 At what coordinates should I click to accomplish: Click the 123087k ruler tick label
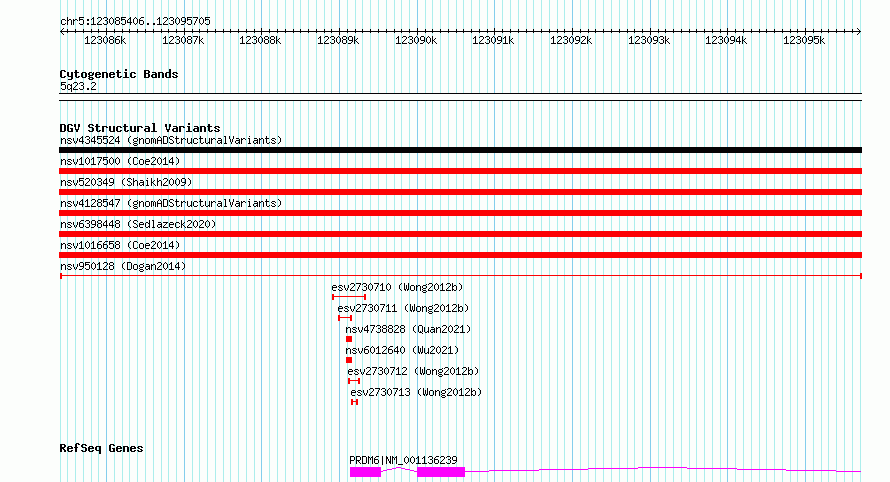(x=183, y=40)
